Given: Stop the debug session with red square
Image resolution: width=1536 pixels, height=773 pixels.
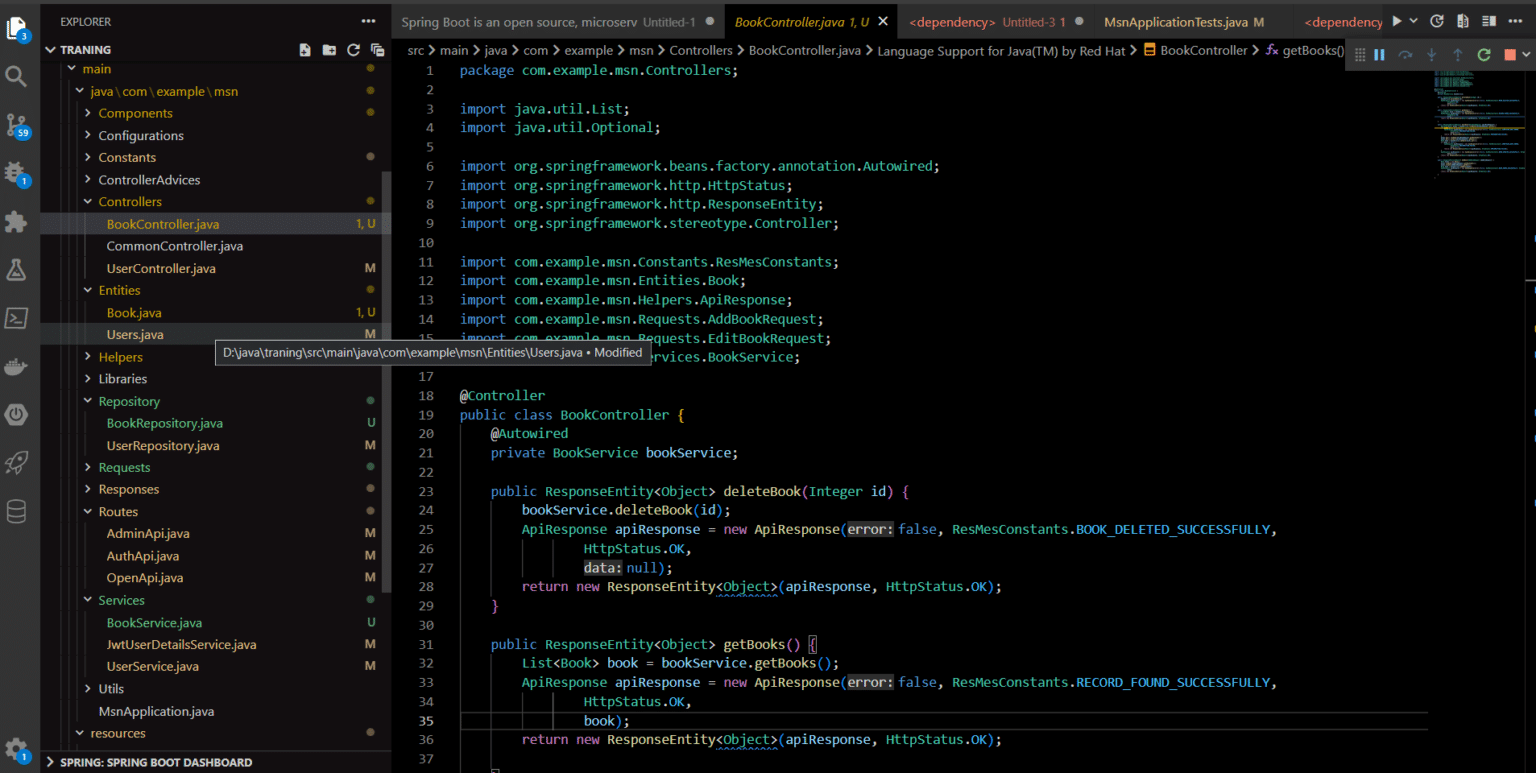Looking at the screenshot, I should coord(1510,55).
